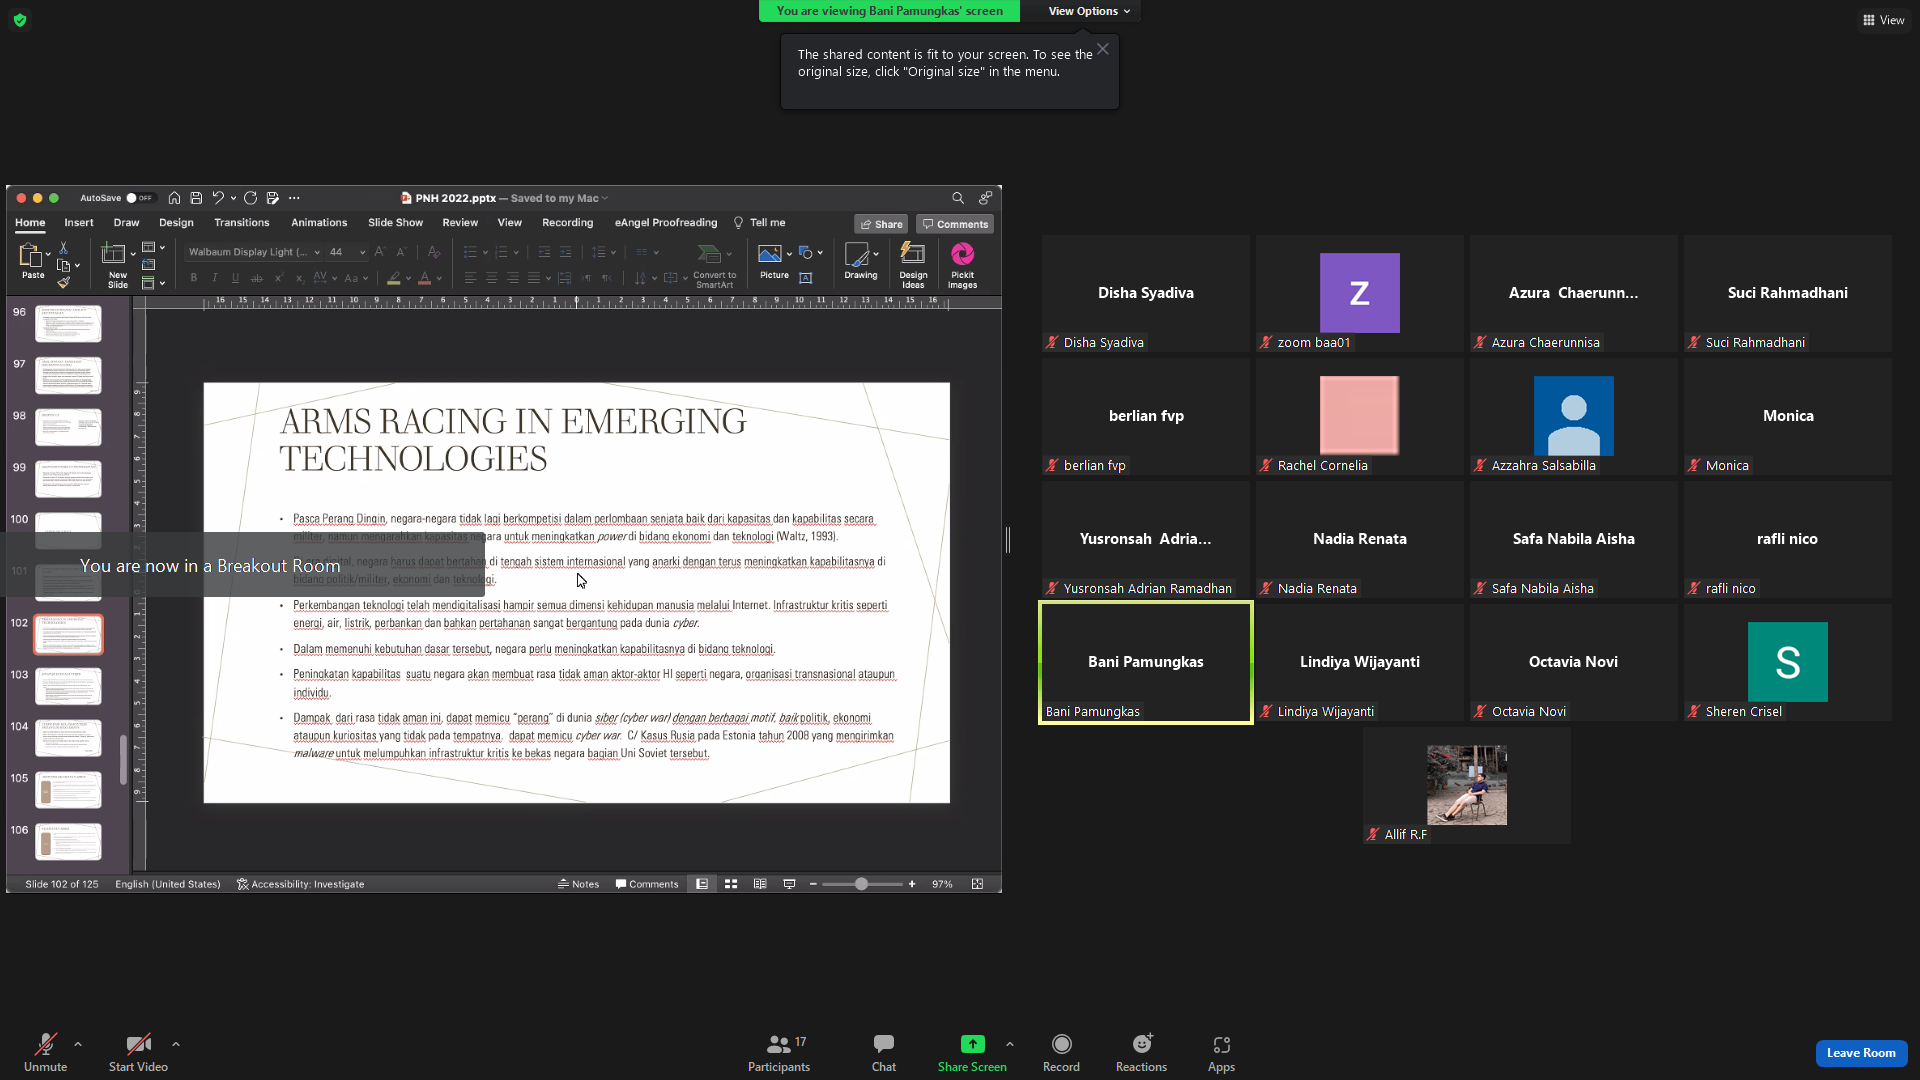1920x1080 pixels.
Task: Toggle Bold formatting button
Action: [x=194, y=278]
